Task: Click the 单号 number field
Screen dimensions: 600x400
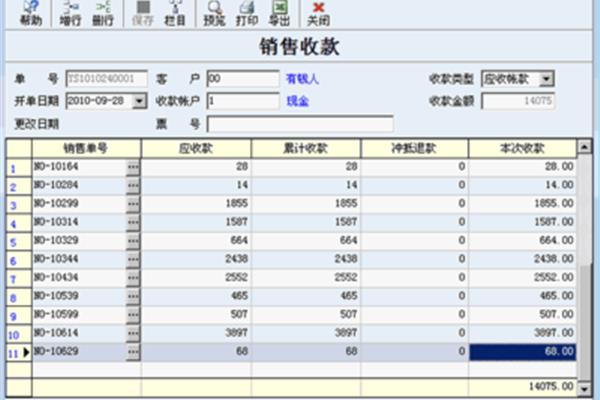Action: (106, 79)
